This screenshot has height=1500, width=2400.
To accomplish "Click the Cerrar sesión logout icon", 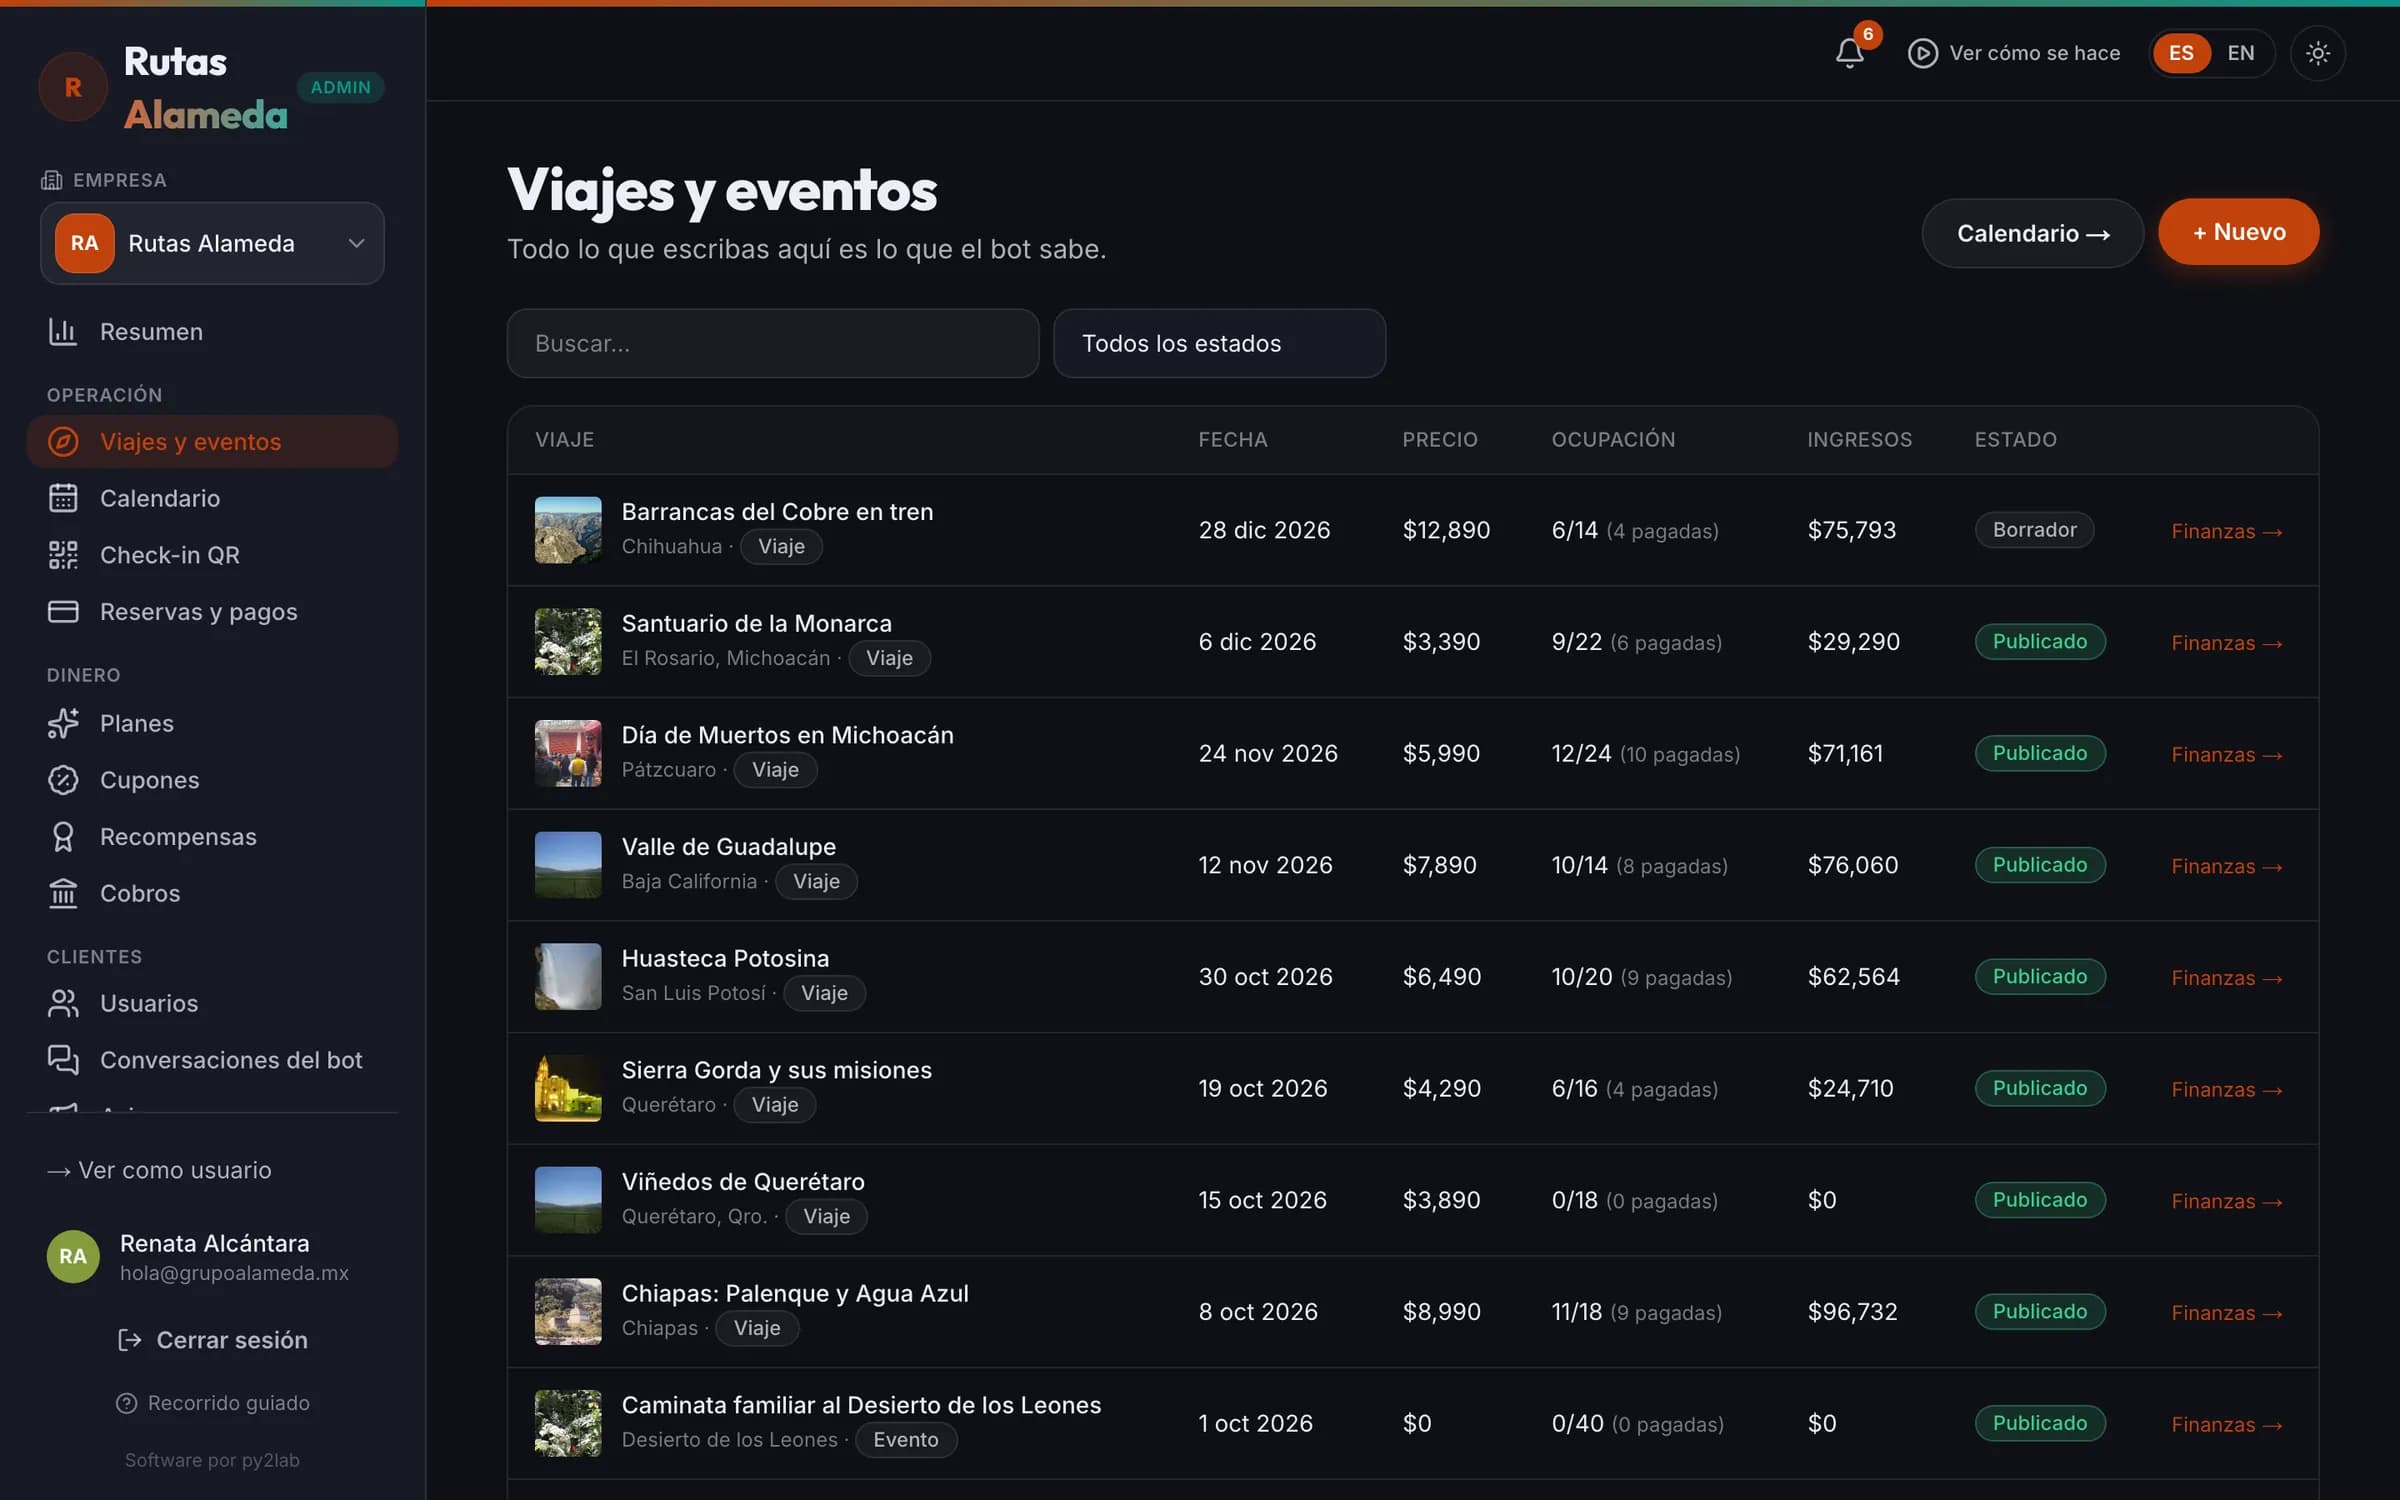I will coord(130,1340).
